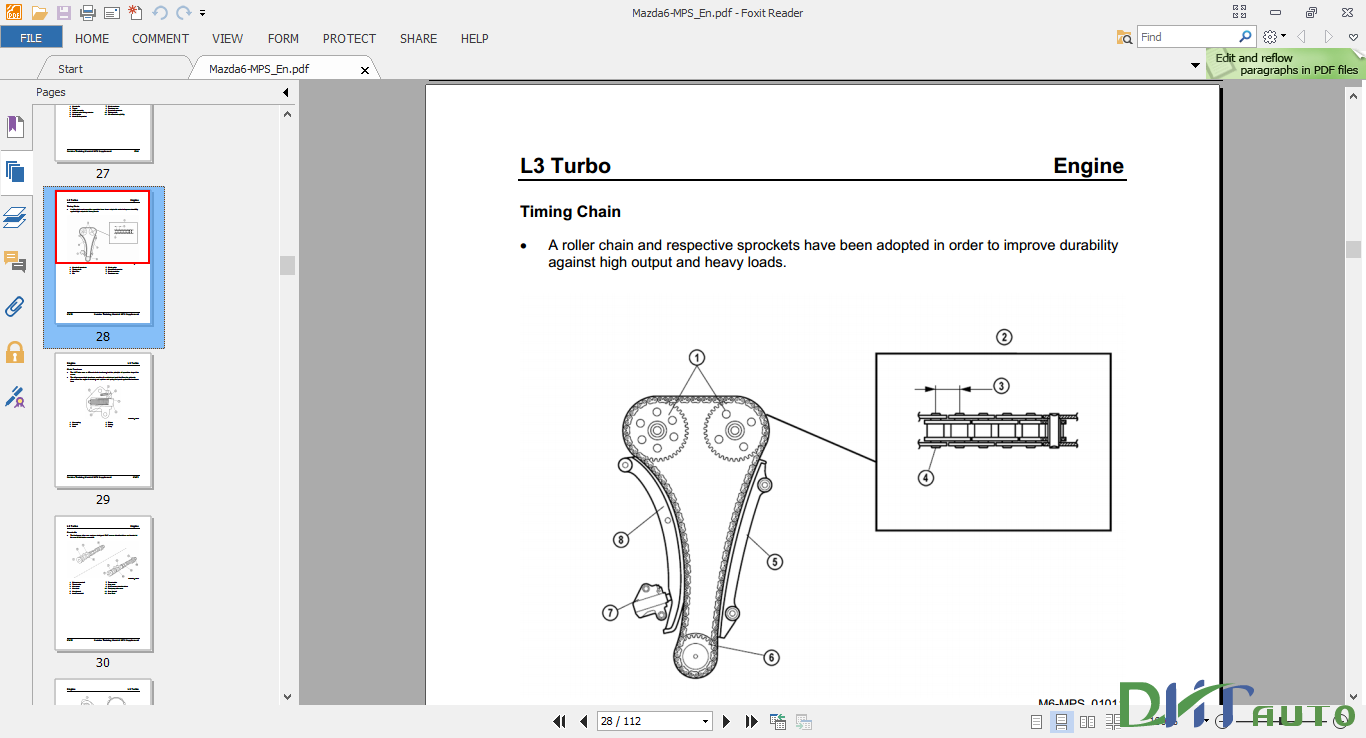Select the VIEW ribbon tab
This screenshot has width=1366, height=738.
(x=228, y=38)
